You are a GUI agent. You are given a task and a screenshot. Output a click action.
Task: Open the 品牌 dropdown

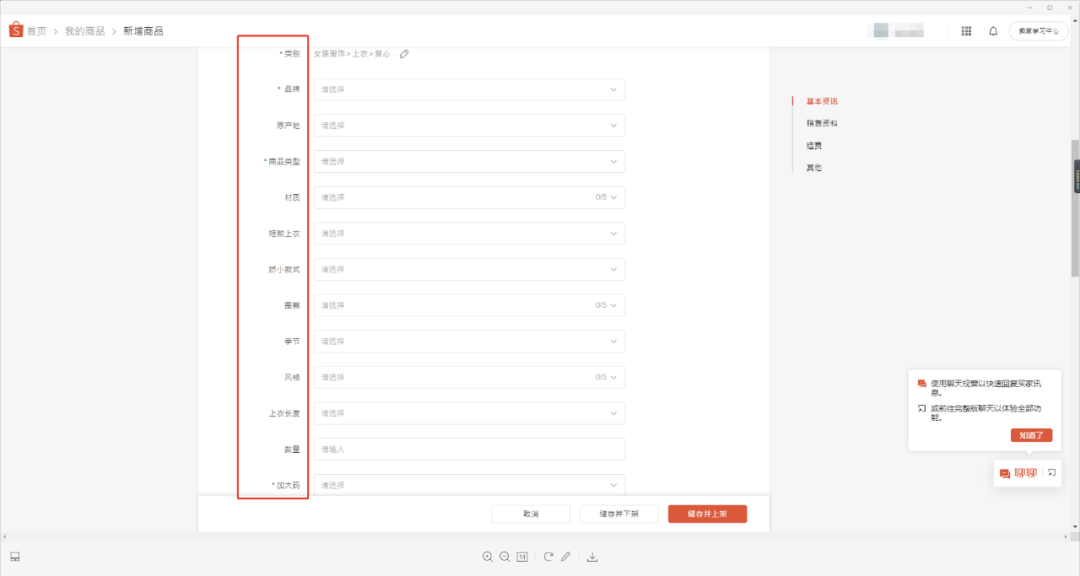470,89
